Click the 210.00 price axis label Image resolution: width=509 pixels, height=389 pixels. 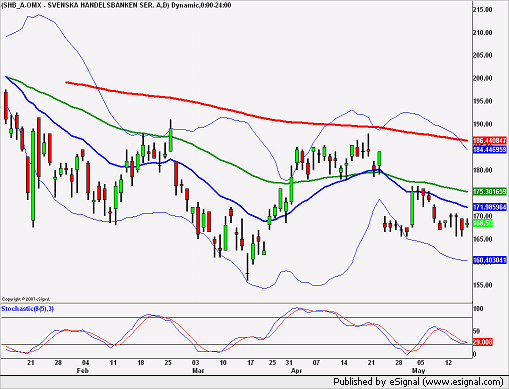click(x=482, y=33)
